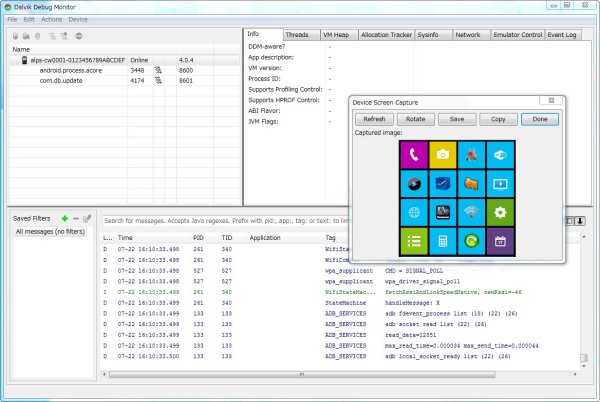Click the Rotate button
600x402 pixels.
point(416,119)
